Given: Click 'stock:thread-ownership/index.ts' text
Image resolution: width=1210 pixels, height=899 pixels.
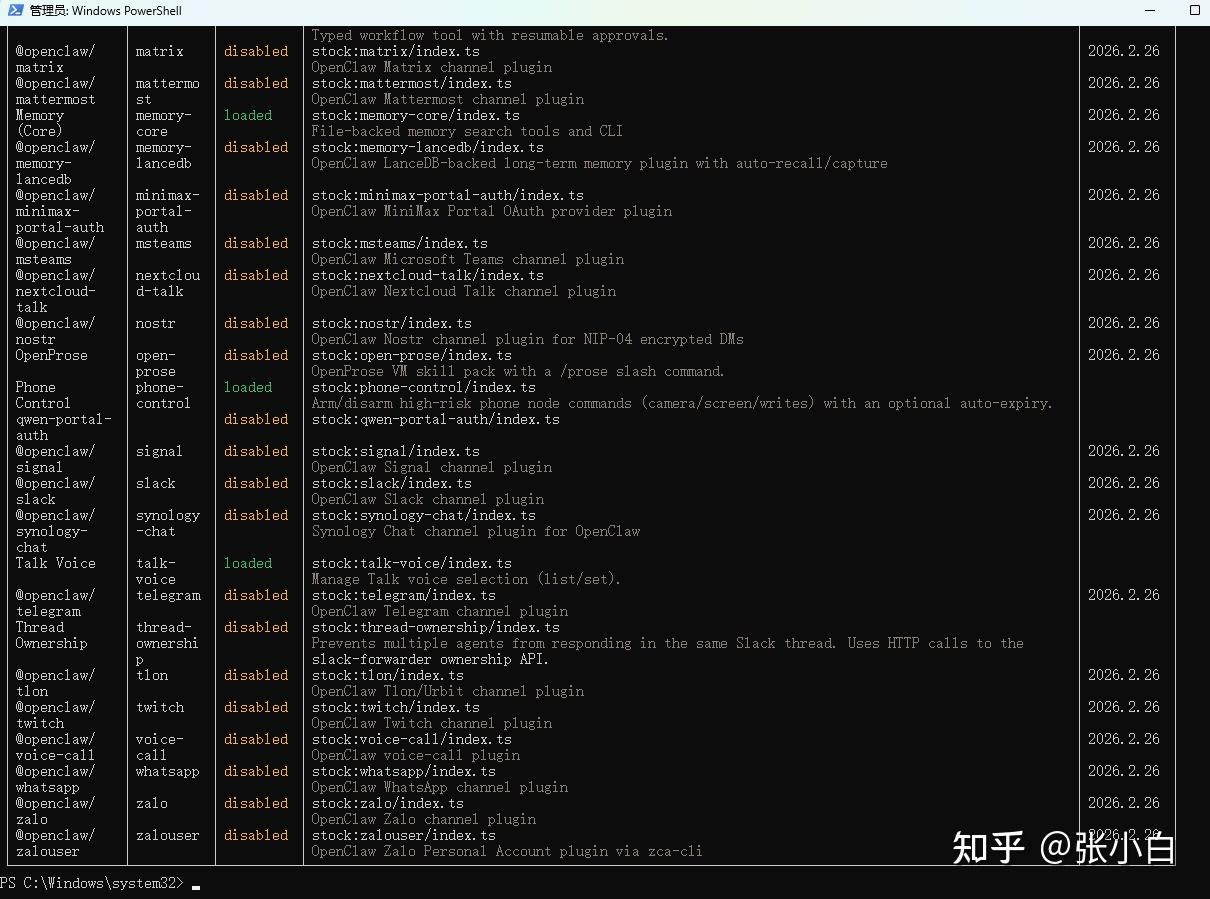Looking at the screenshot, I should [x=436, y=627].
